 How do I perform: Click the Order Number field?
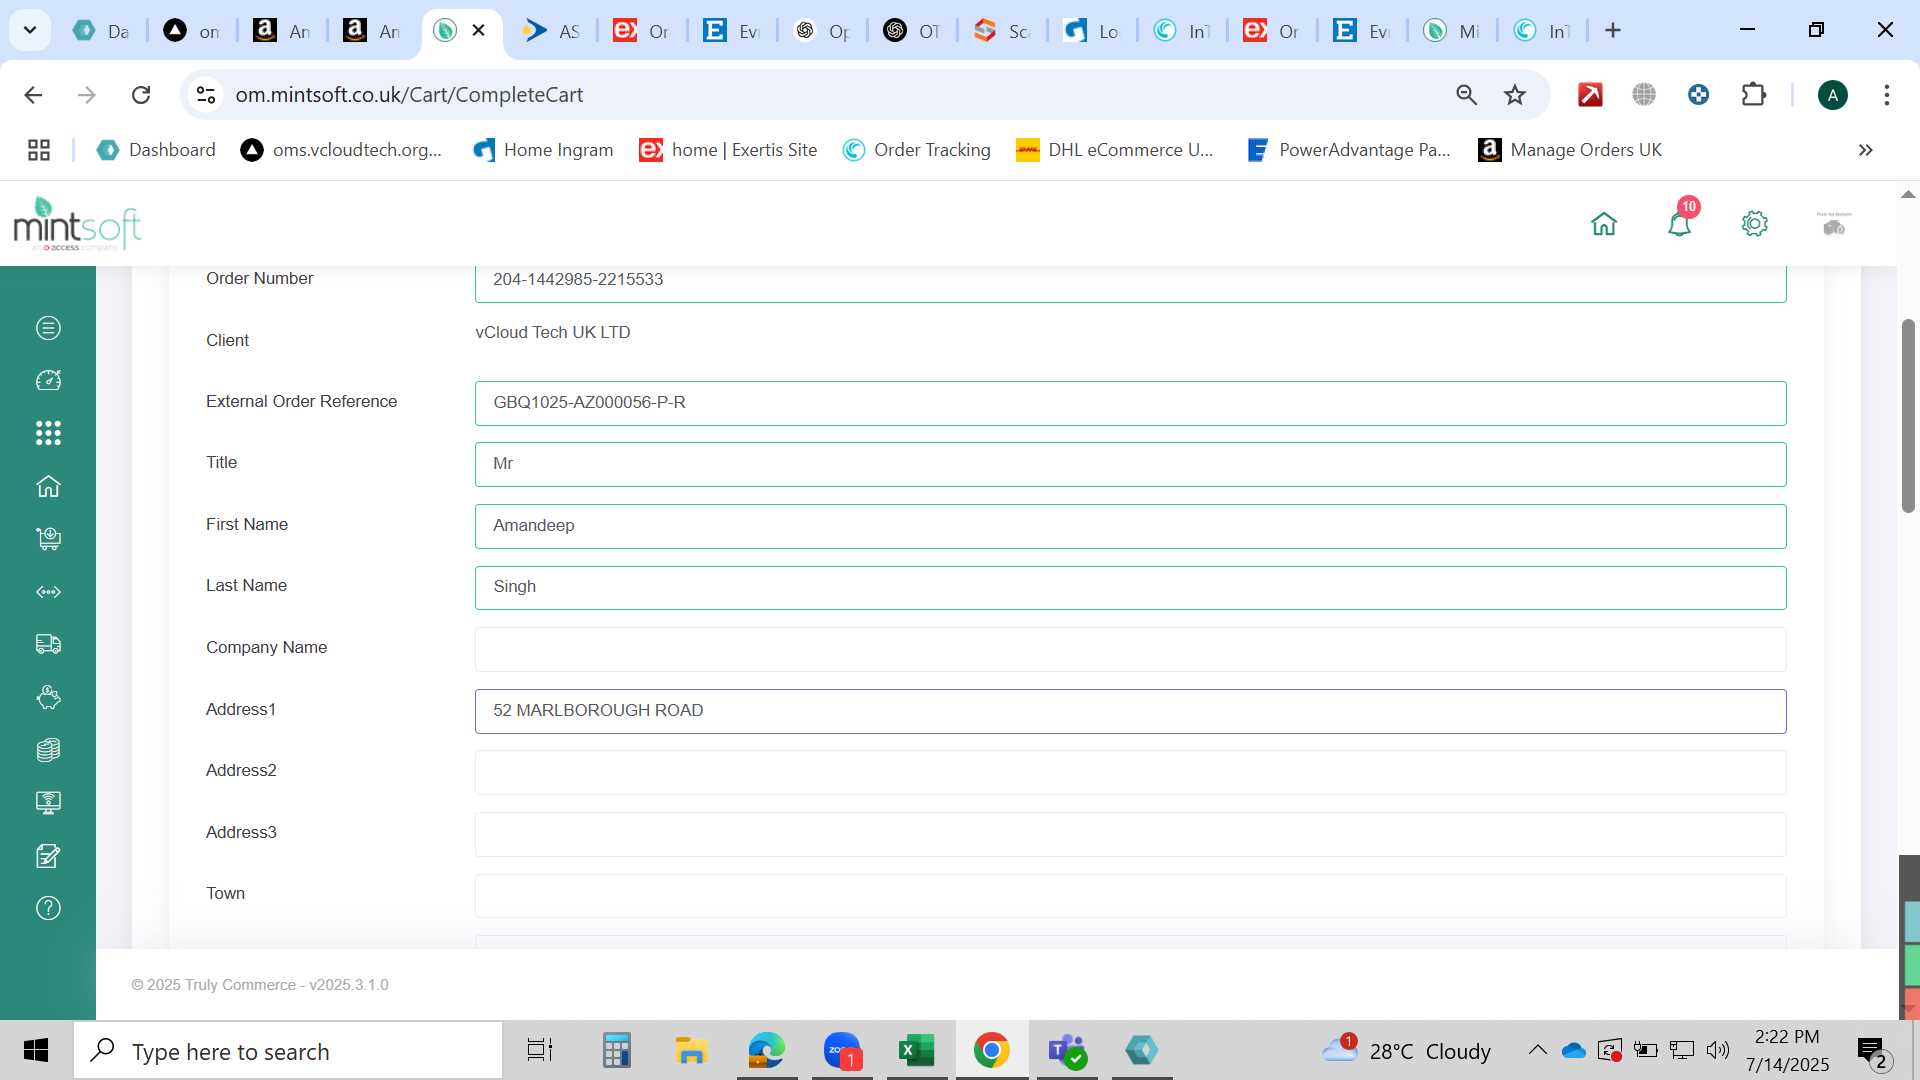point(1130,281)
